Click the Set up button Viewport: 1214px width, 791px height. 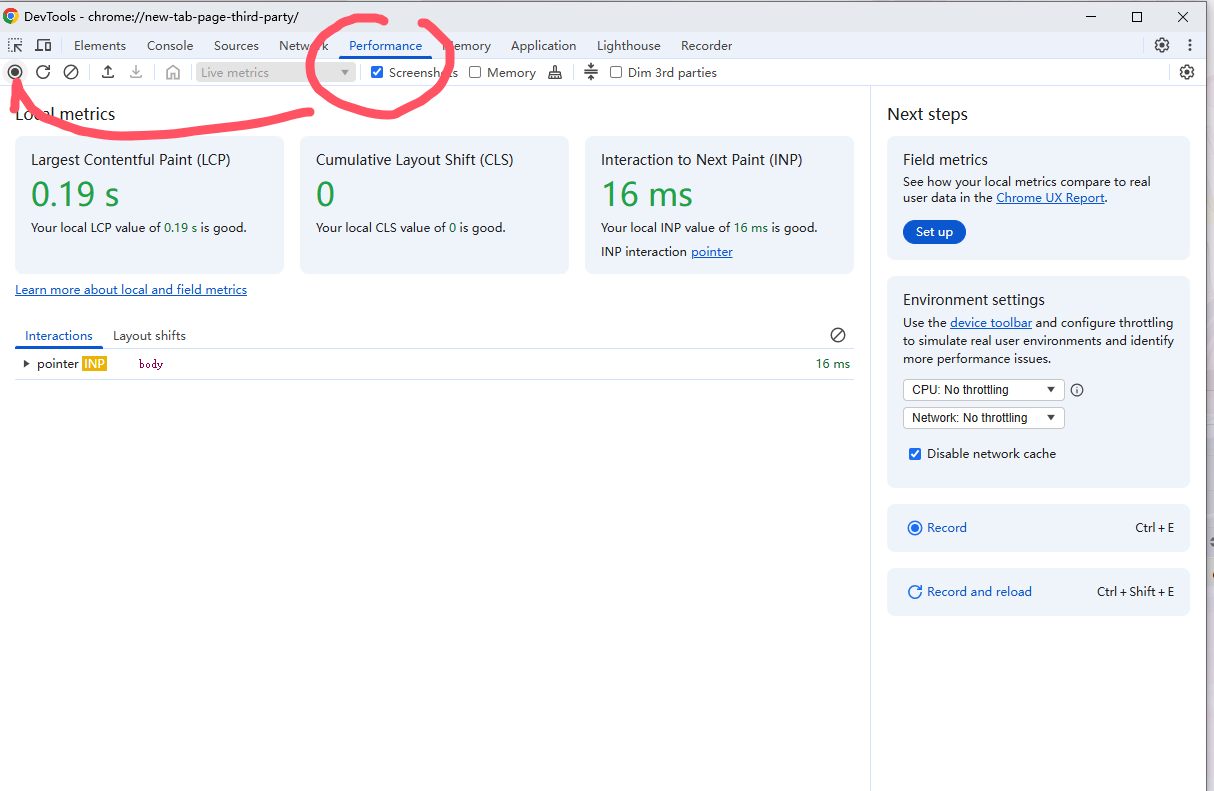pyautogui.click(x=934, y=232)
